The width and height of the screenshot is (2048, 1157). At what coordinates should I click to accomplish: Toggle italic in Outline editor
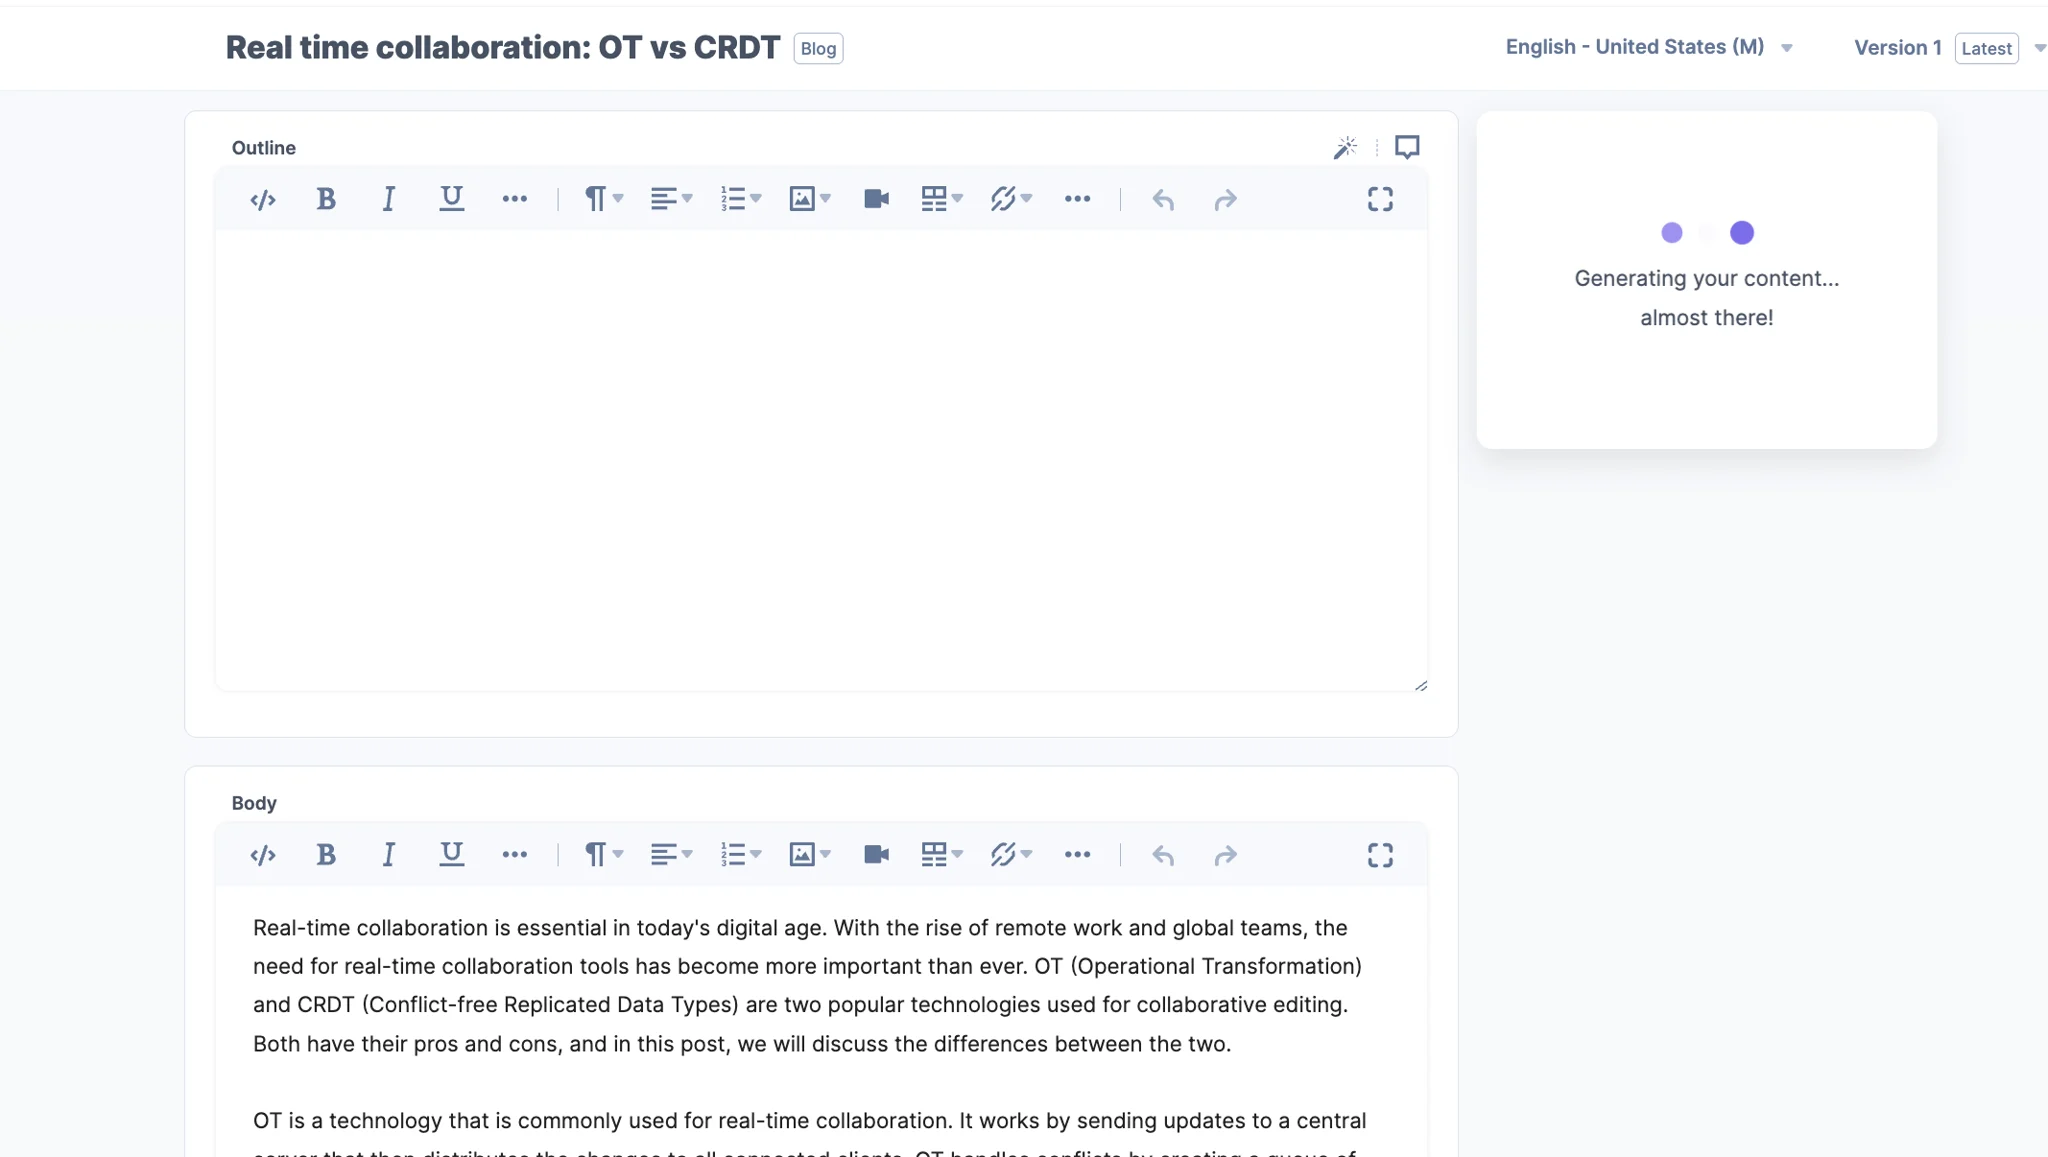[x=388, y=199]
